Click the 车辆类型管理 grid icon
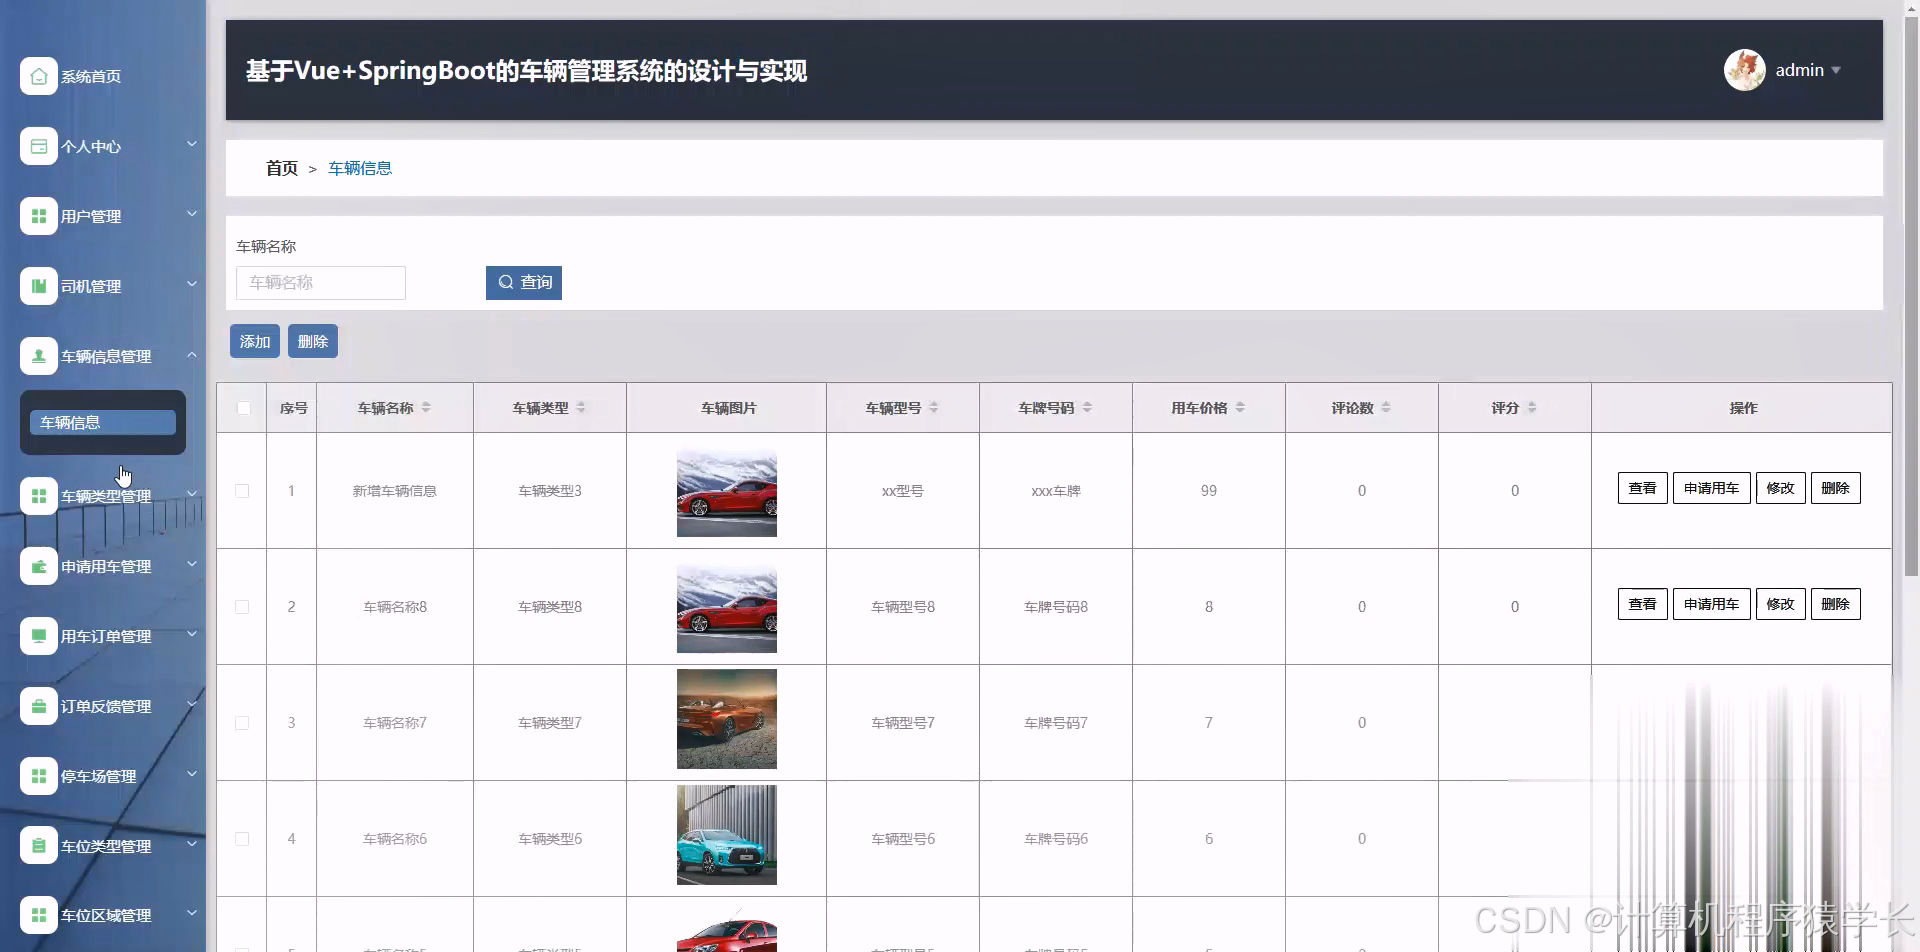 tap(38, 496)
